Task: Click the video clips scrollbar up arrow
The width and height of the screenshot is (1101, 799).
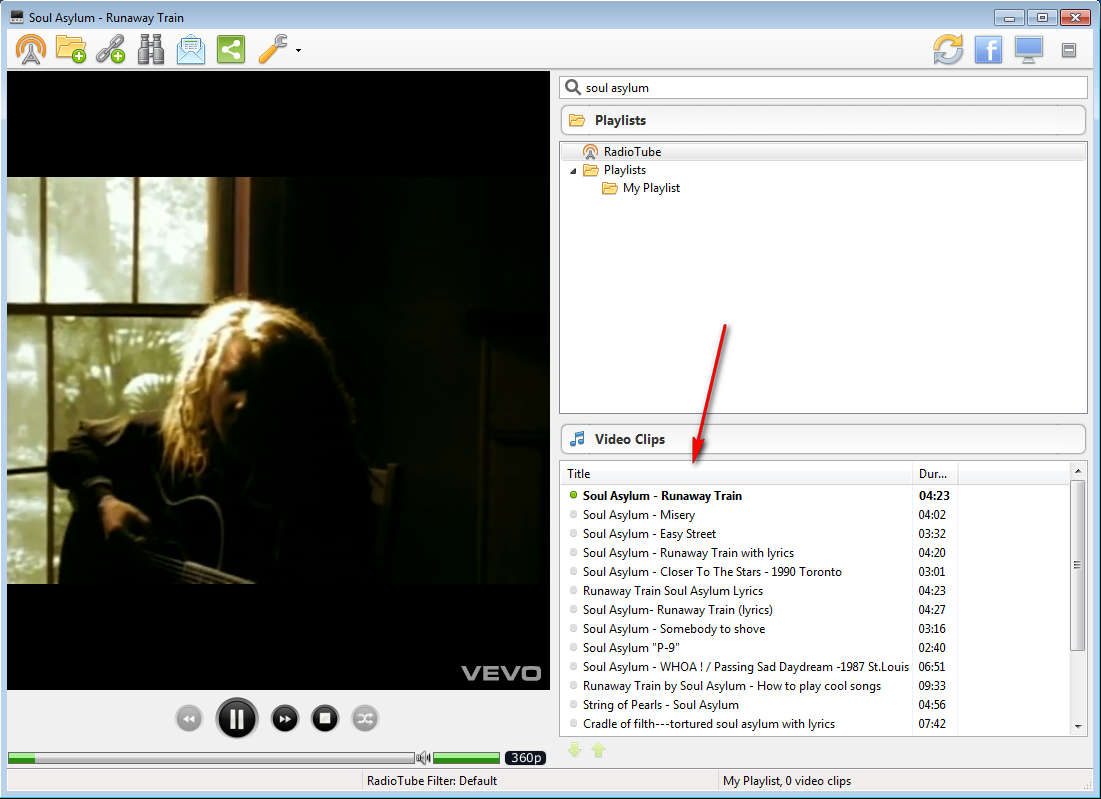Action: click(1078, 470)
